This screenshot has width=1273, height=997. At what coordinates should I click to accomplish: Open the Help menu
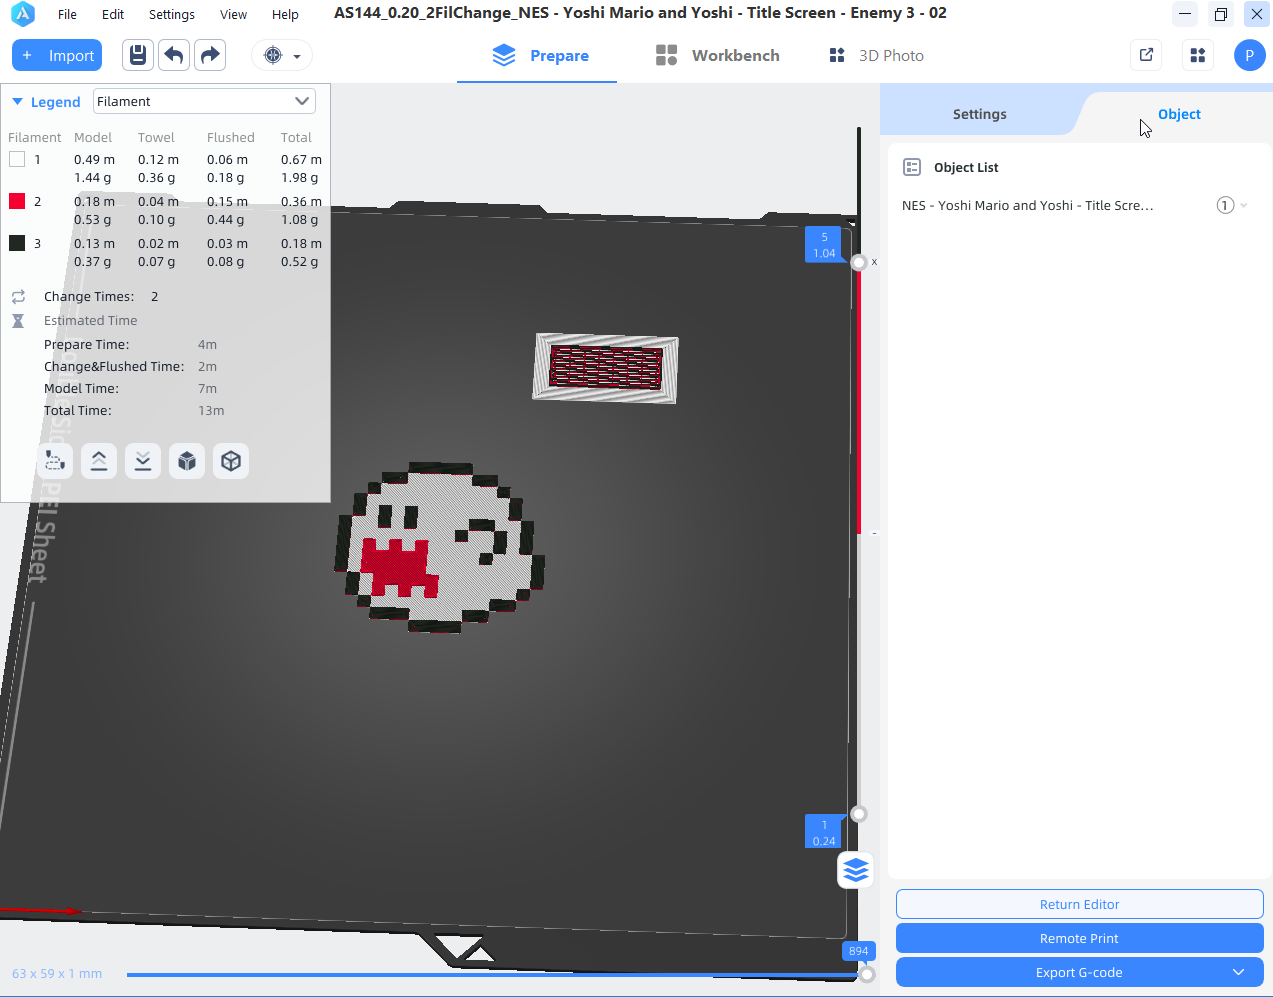click(285, 14)
